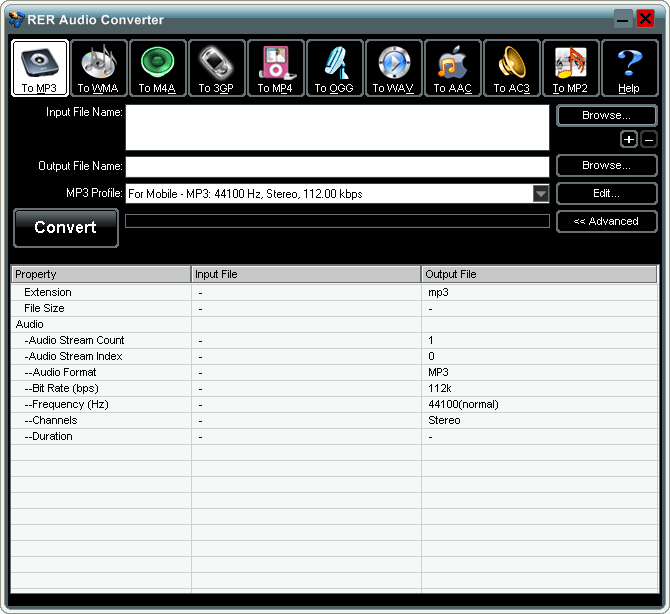Select the To MP3 converter icon
670x614 pixels.
tap(39, 68)
